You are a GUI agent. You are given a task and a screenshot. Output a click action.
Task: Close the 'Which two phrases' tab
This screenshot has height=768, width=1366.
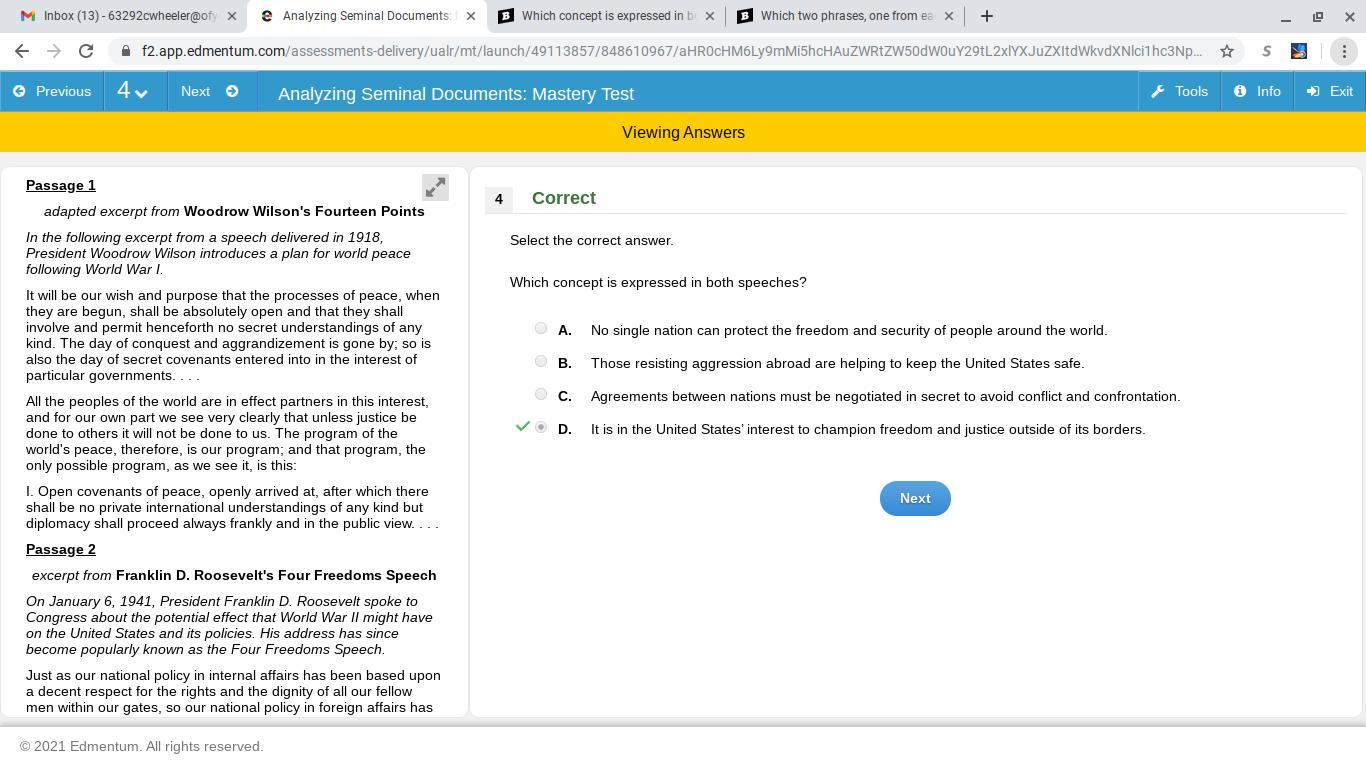tap(949, 16)
